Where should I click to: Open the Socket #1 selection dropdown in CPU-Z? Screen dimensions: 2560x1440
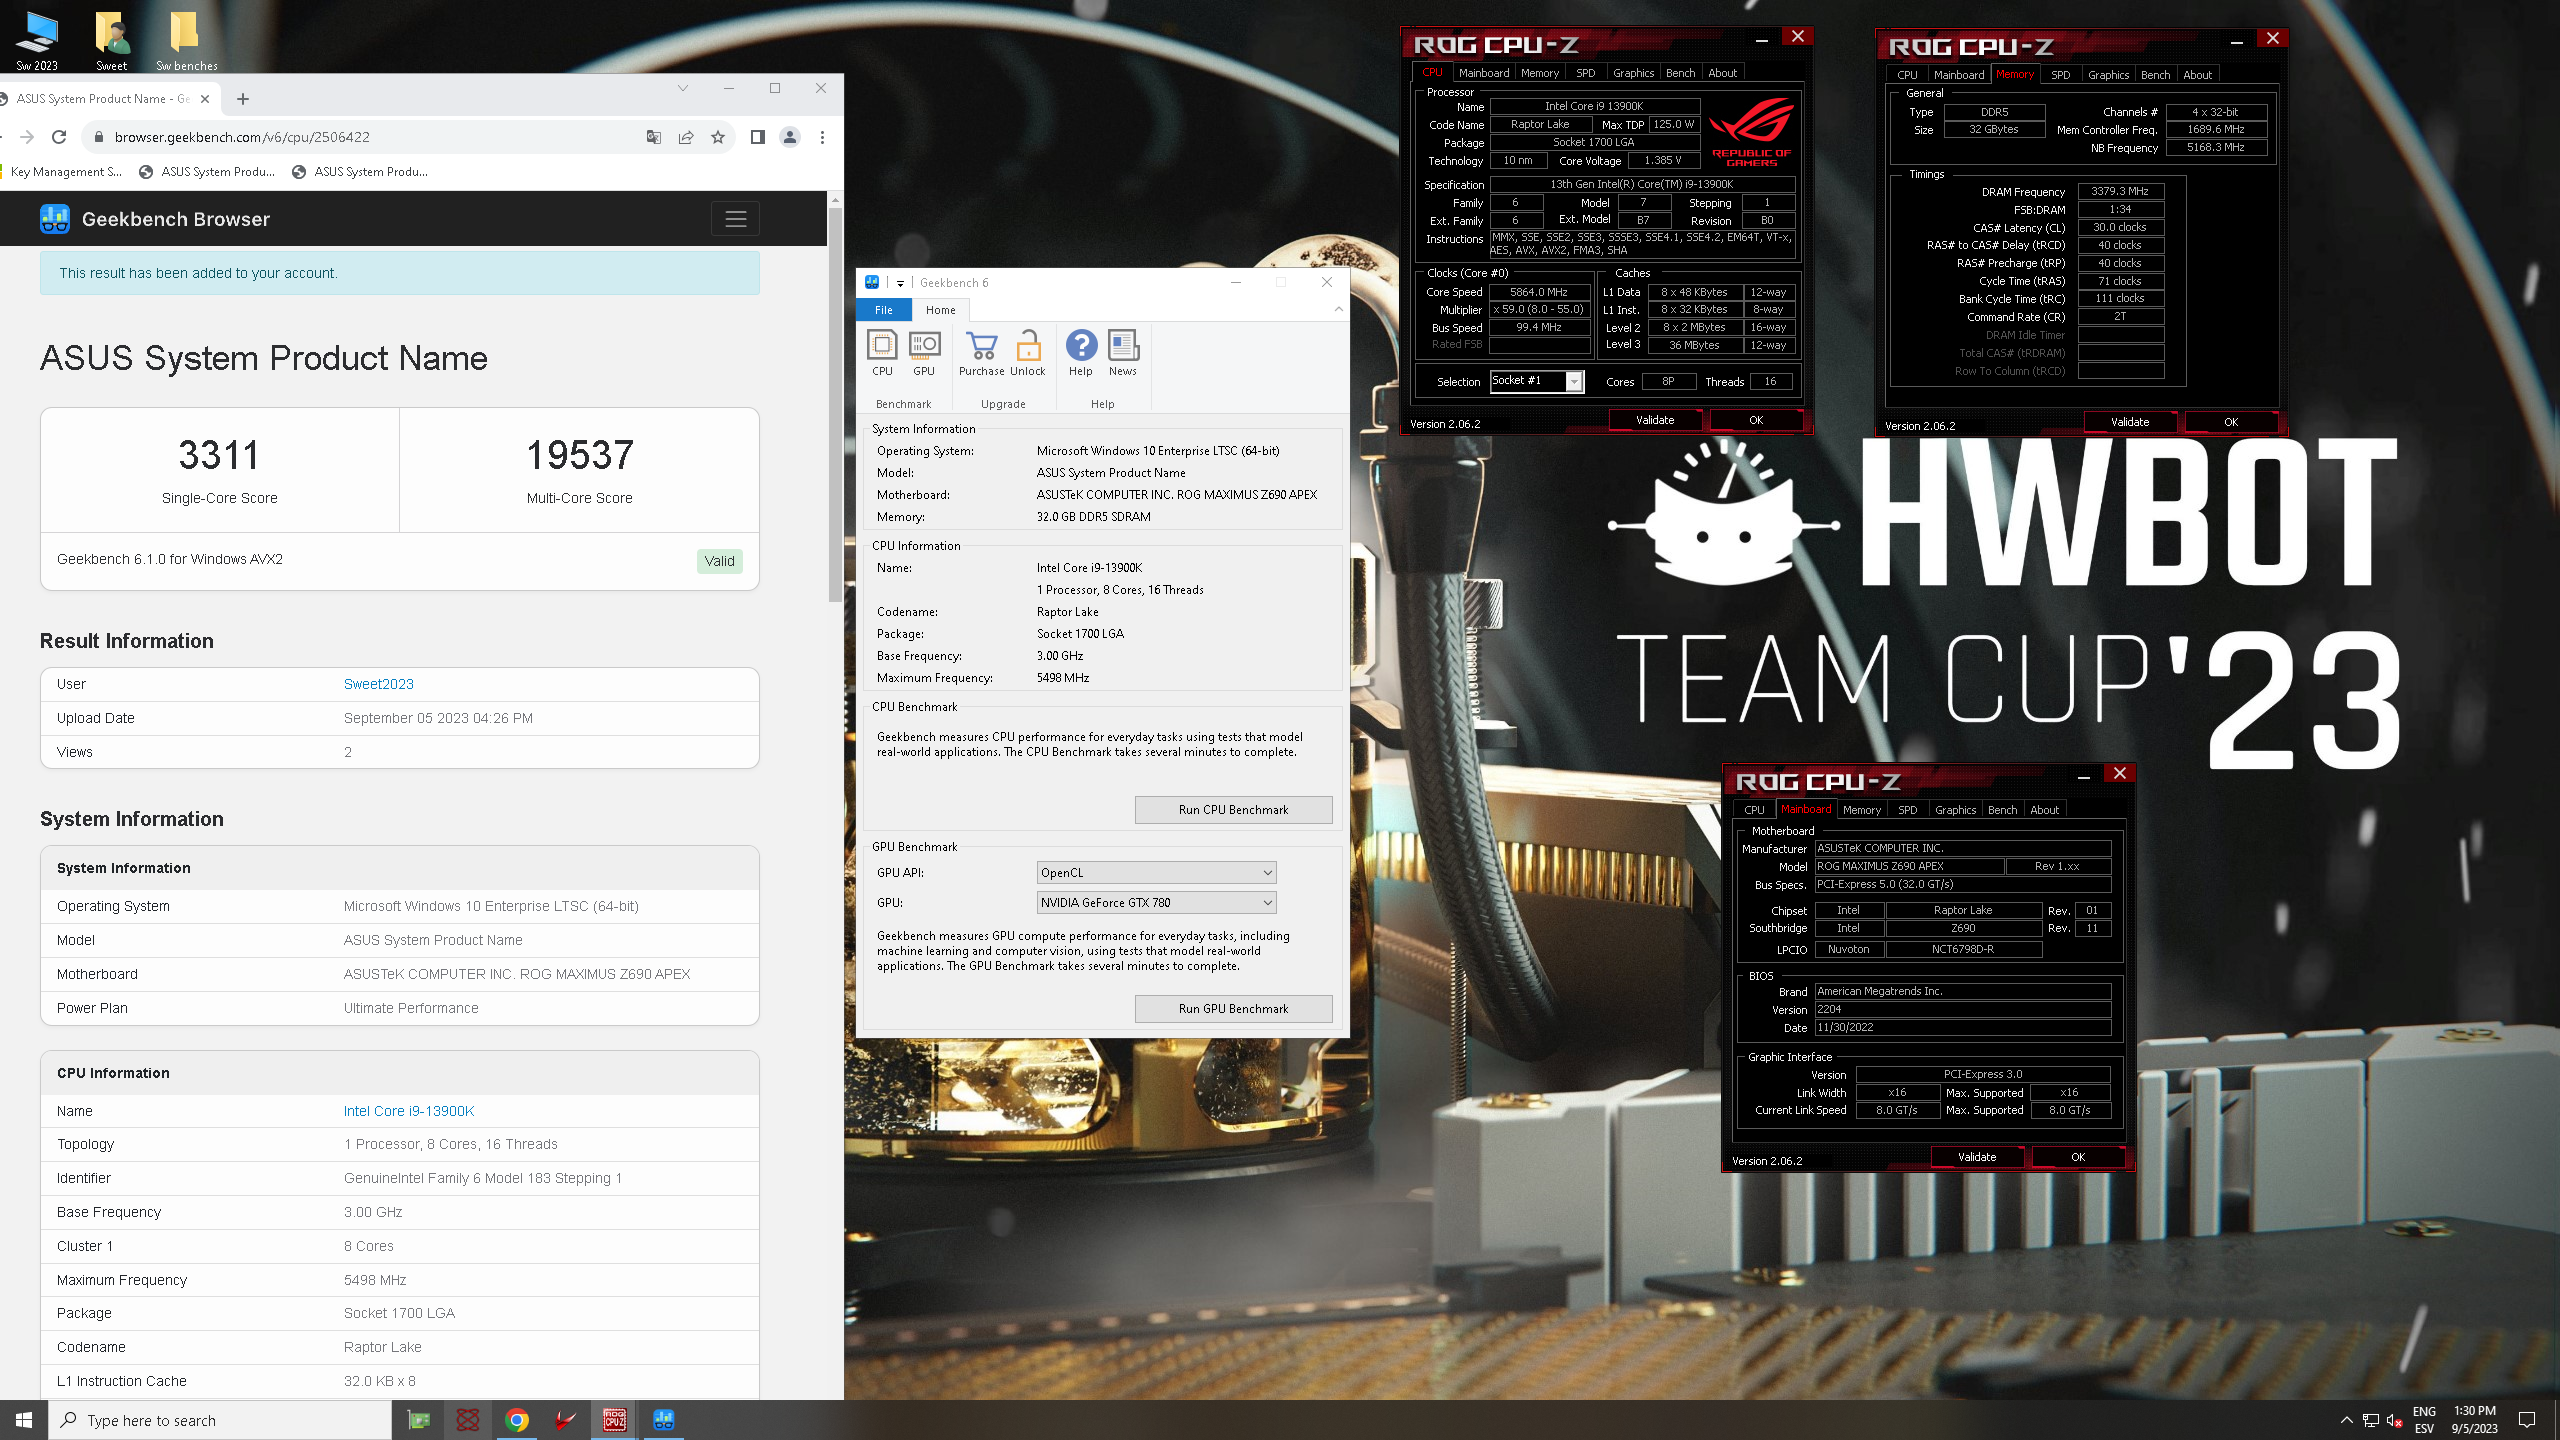(x=1536, y=381)
